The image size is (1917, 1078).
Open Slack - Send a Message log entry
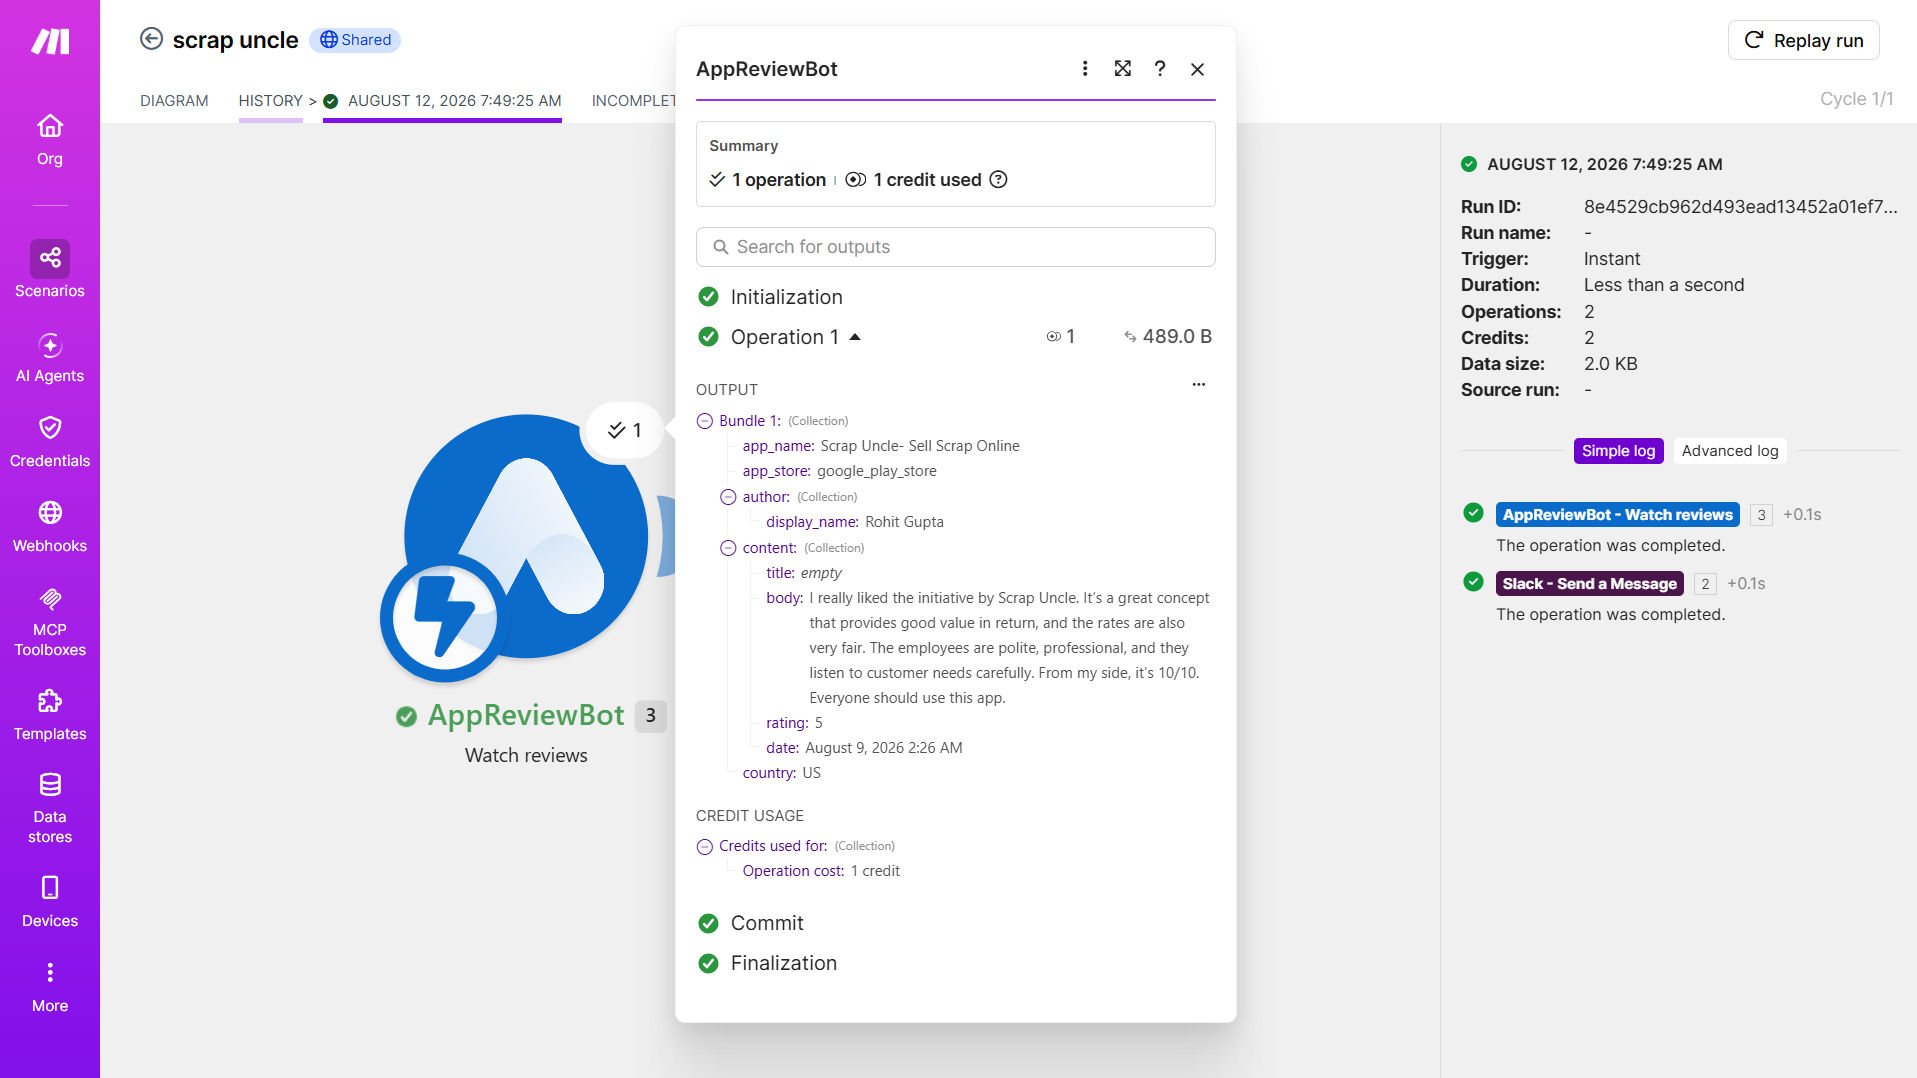[x=1589, y=584]
